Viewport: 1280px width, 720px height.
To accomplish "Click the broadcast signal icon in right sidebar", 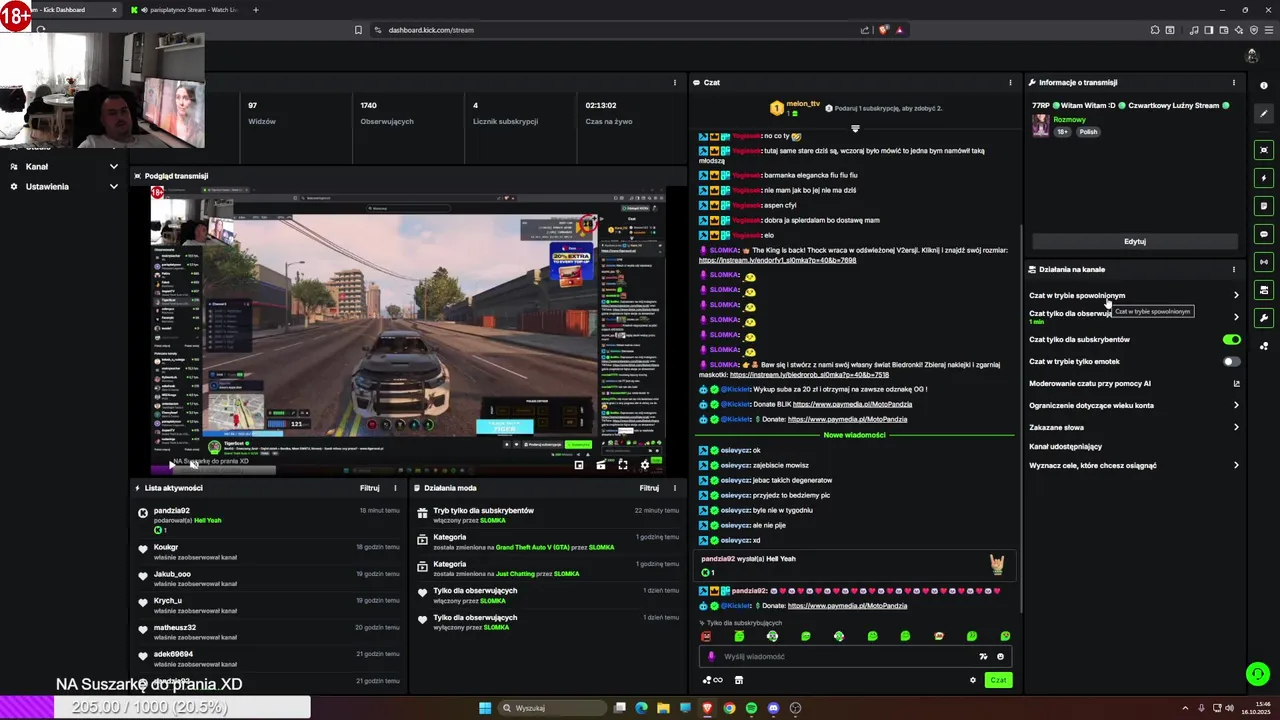I will click(1264, 262).
